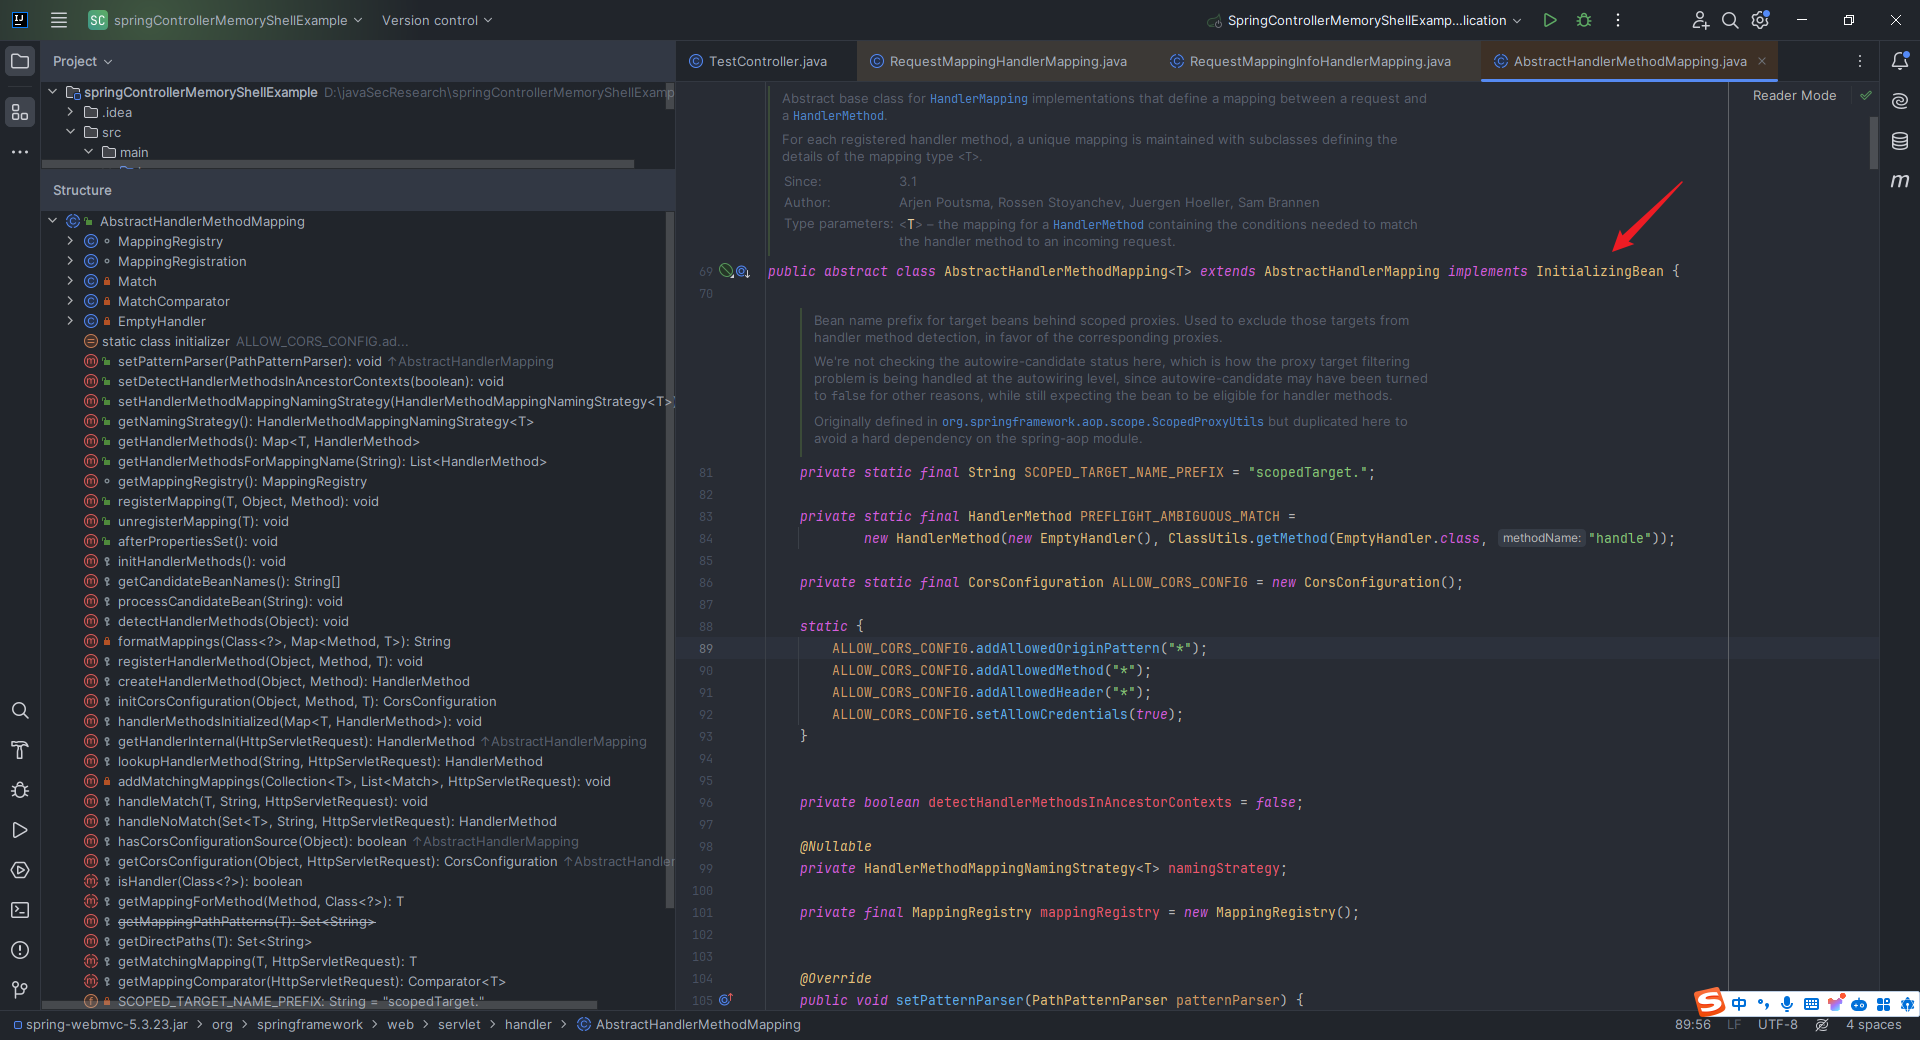Image resolution: width=1920 pixels, height=1040 pixels.
Task: Open ScopedProxyUtils doc link
Action: click(x=1103, y=422)
